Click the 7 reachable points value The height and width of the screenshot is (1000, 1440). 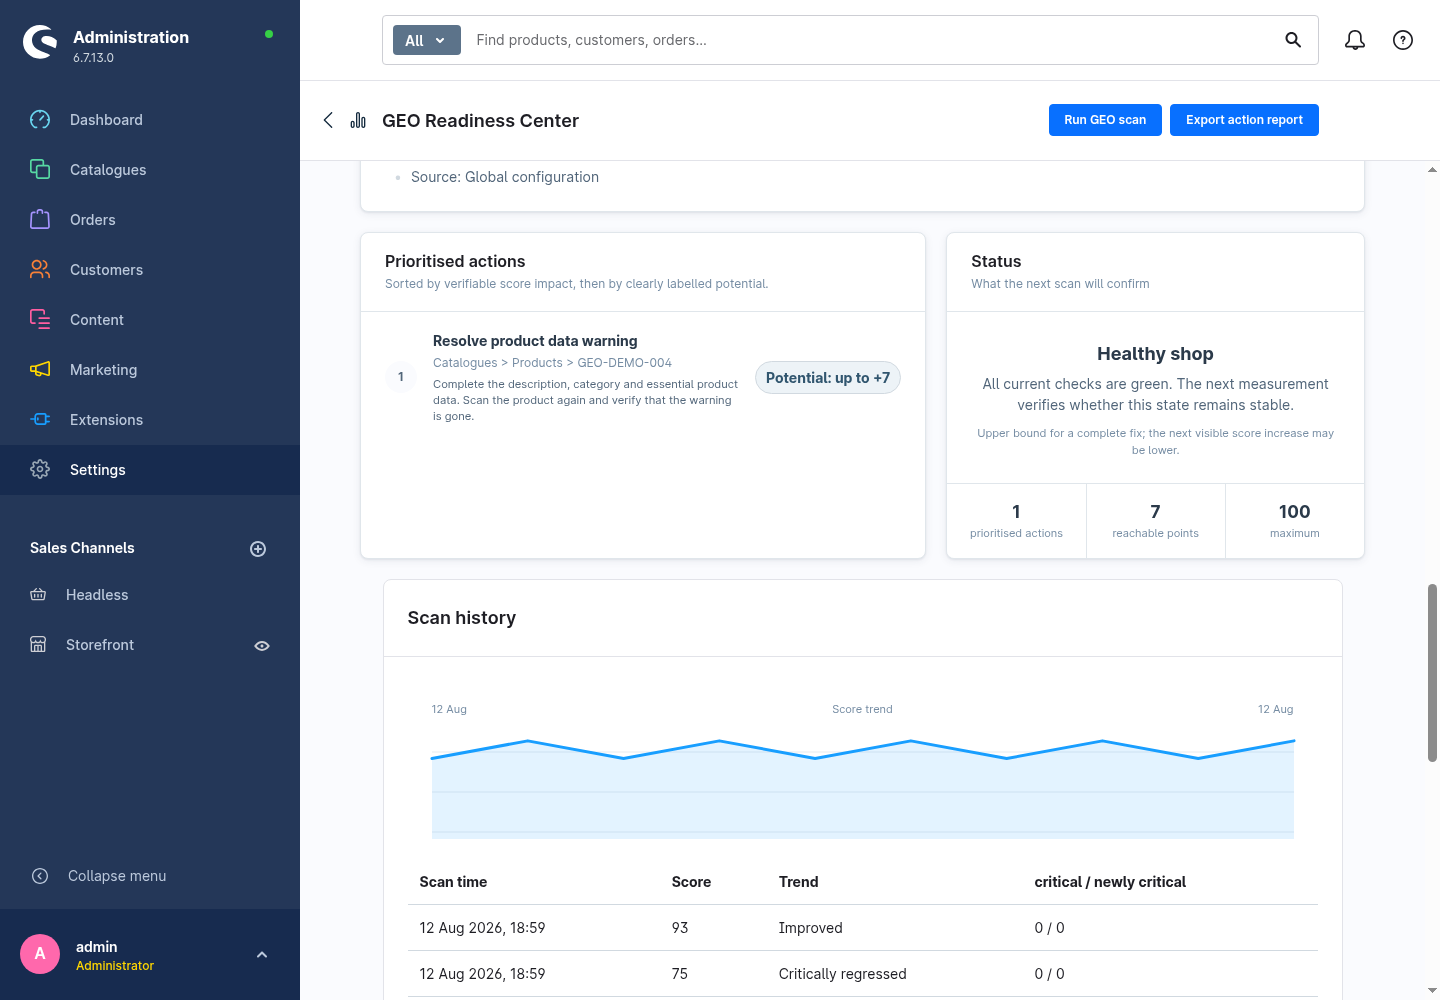tap(1155, 512)
